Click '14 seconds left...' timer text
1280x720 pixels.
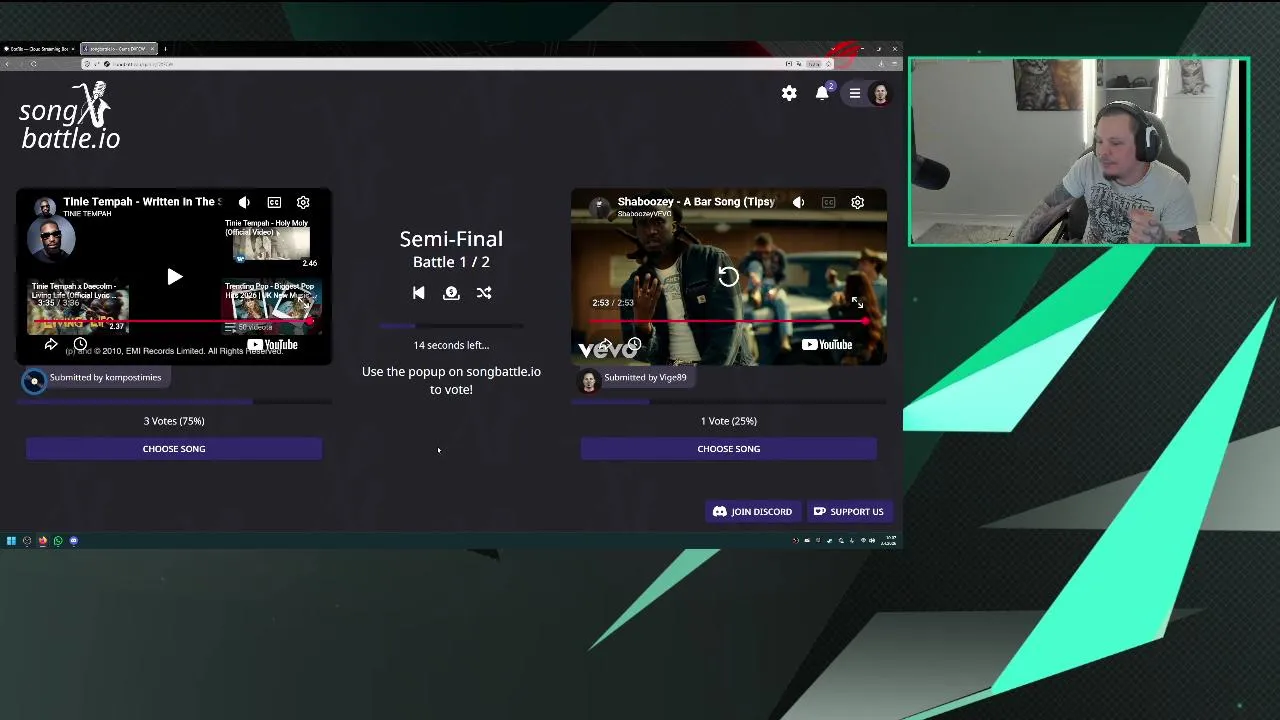451,345
